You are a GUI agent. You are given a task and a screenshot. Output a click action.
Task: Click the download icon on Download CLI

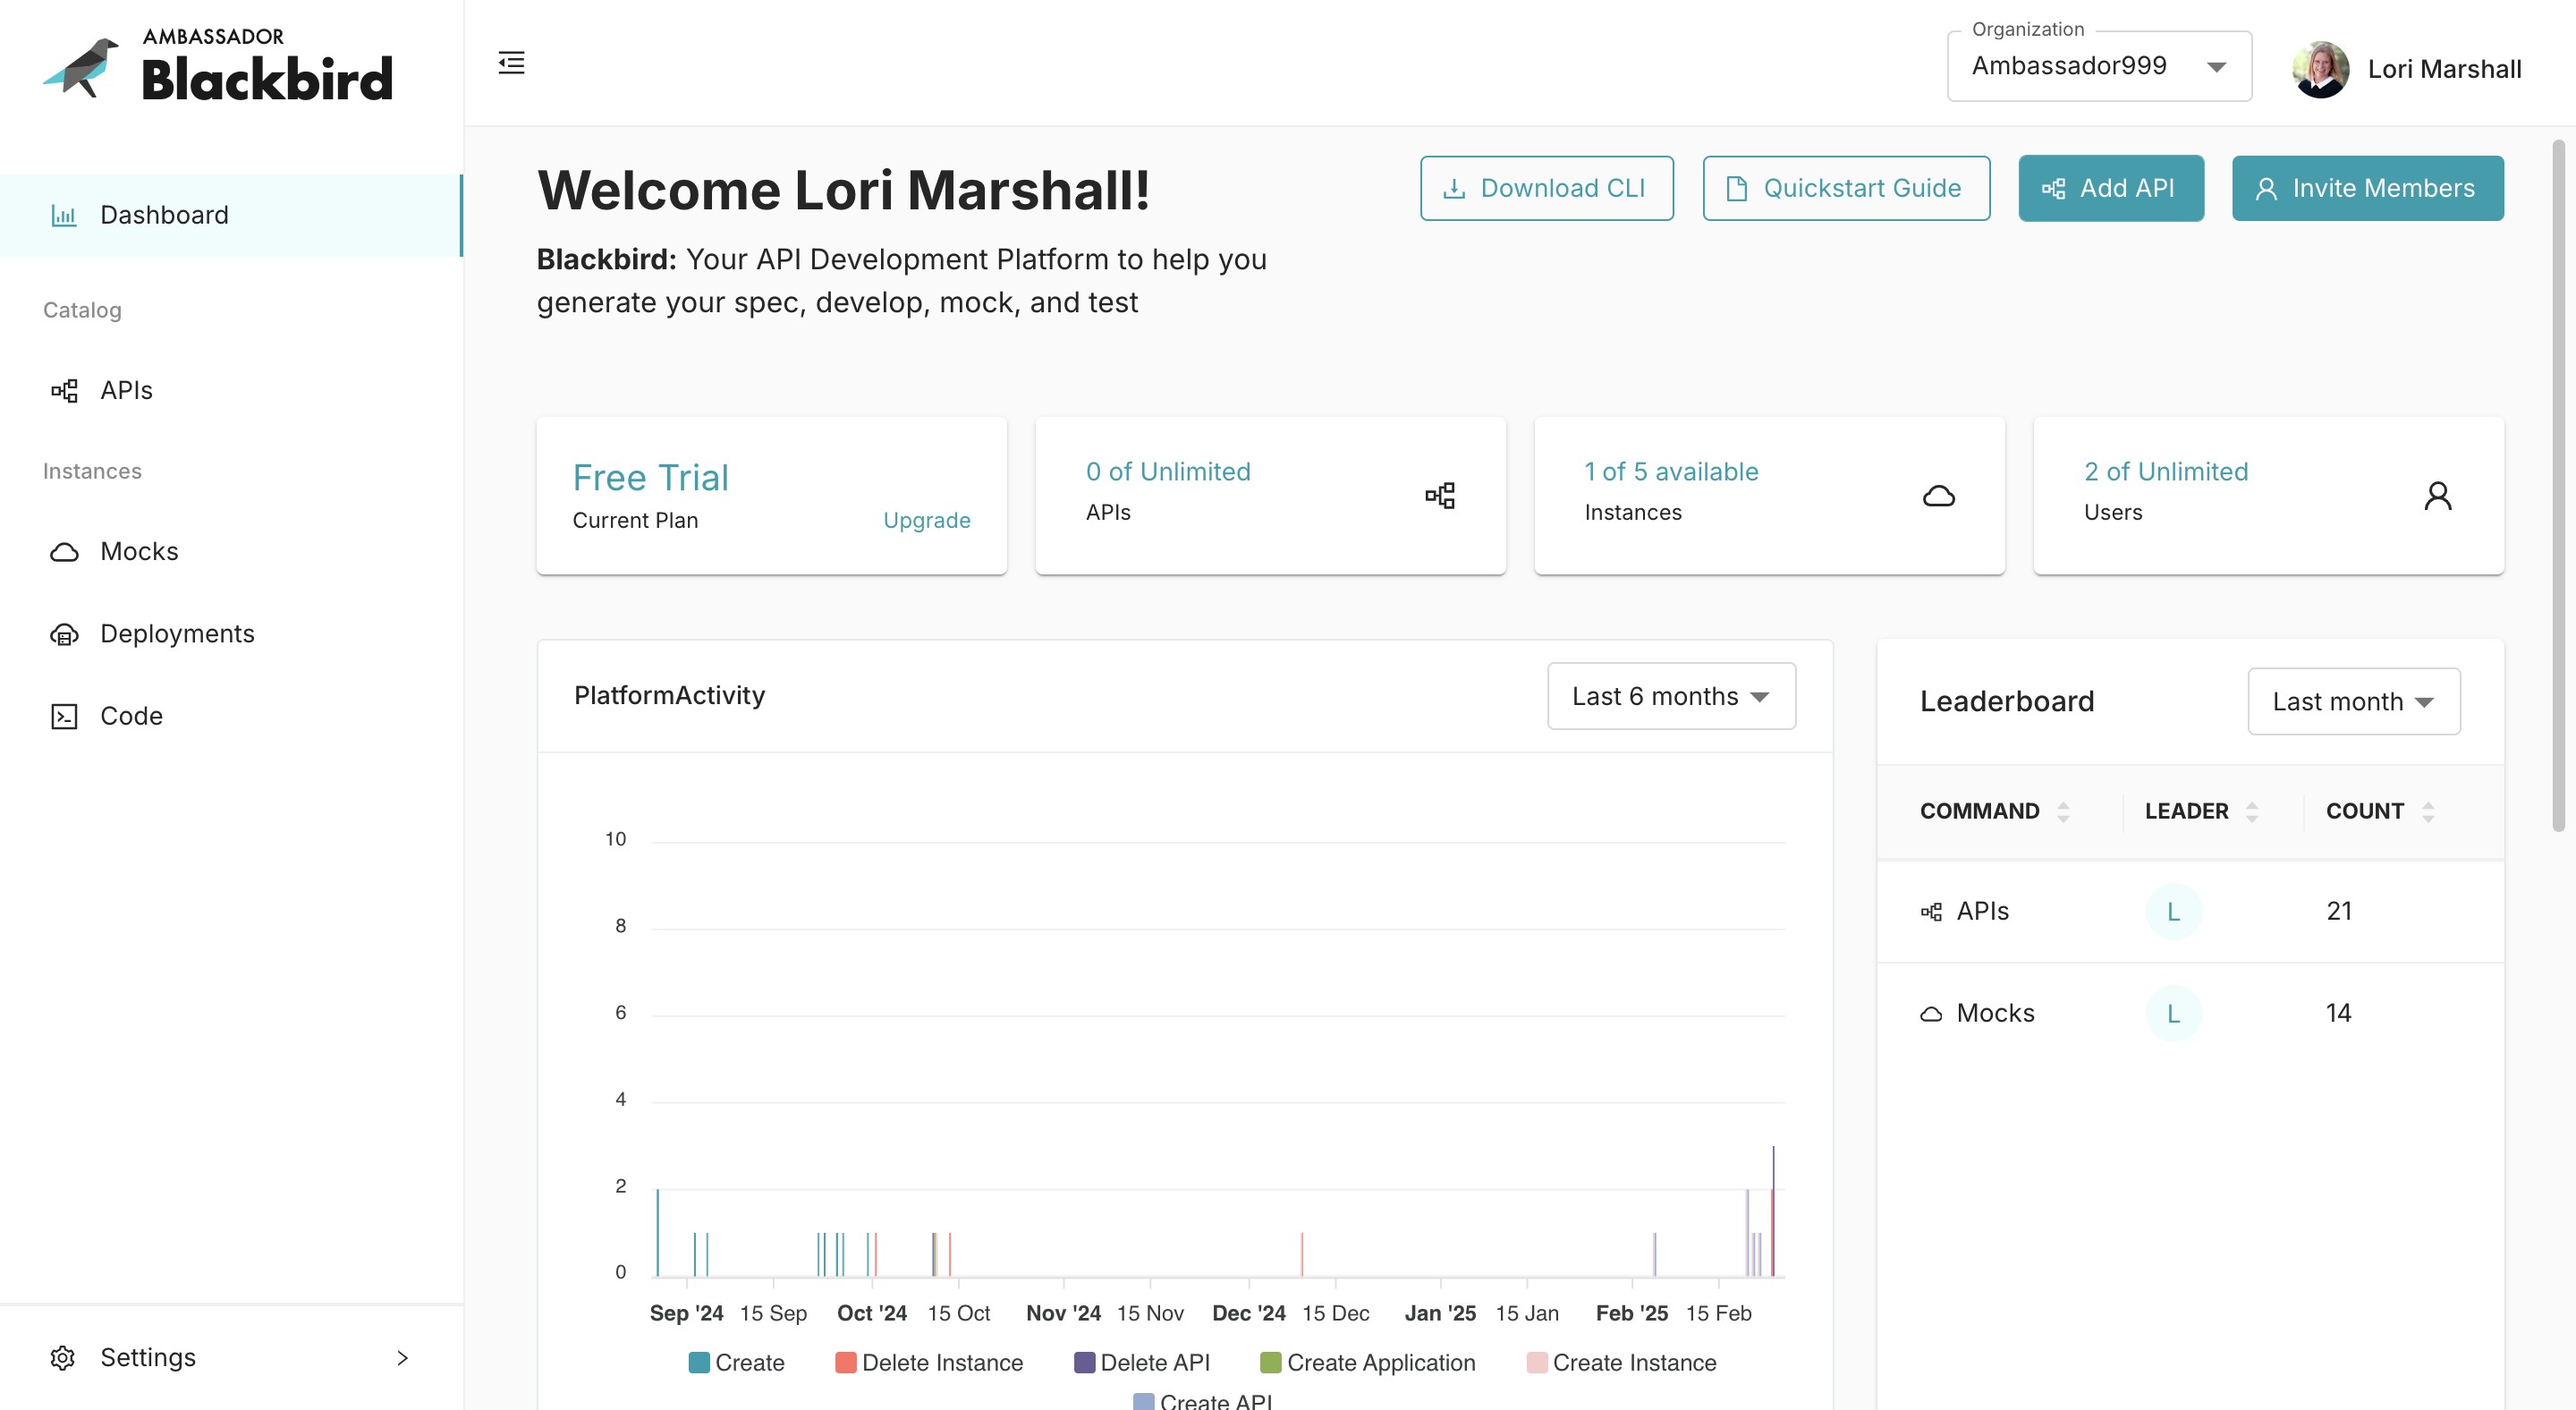(1455, 188)
